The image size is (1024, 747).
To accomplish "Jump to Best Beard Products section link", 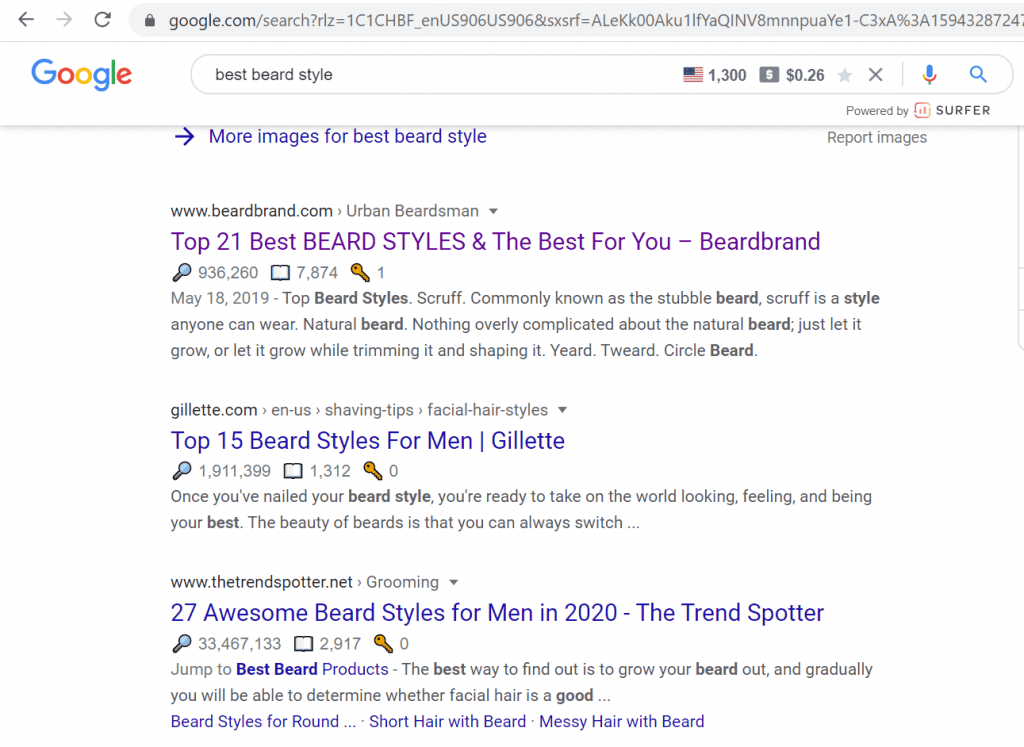I will (312, 669).
